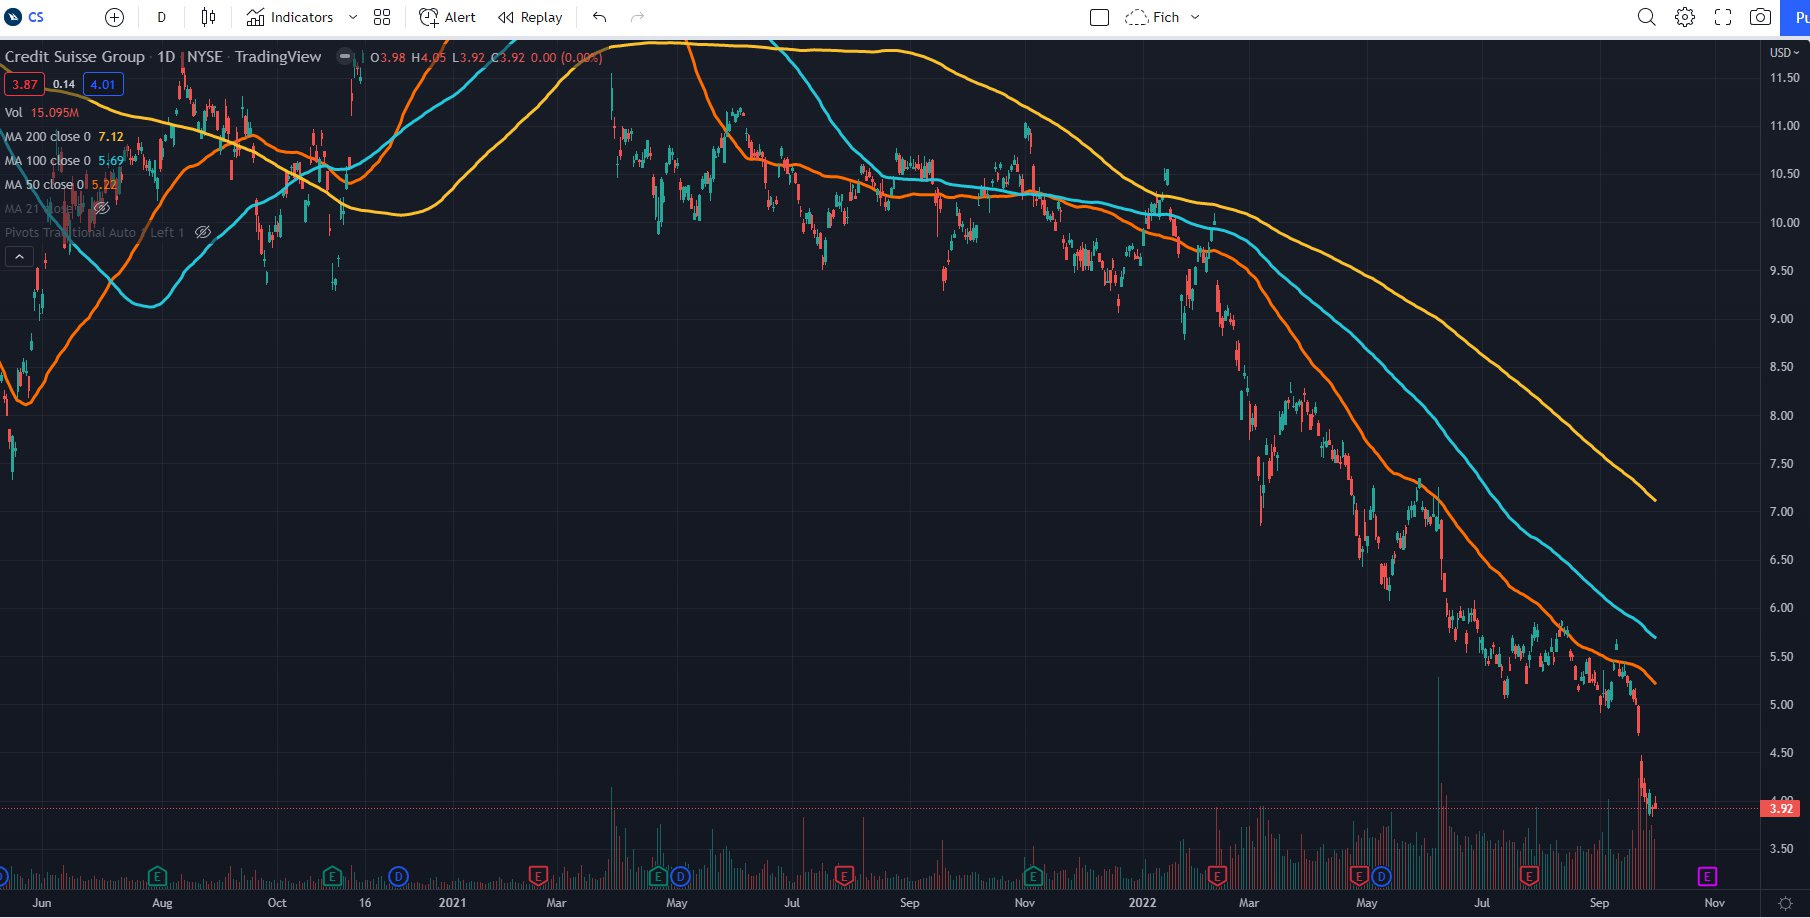Select the Credit Suisse Group title legend
Screen dimensions: 1810x918
(75, 56)
